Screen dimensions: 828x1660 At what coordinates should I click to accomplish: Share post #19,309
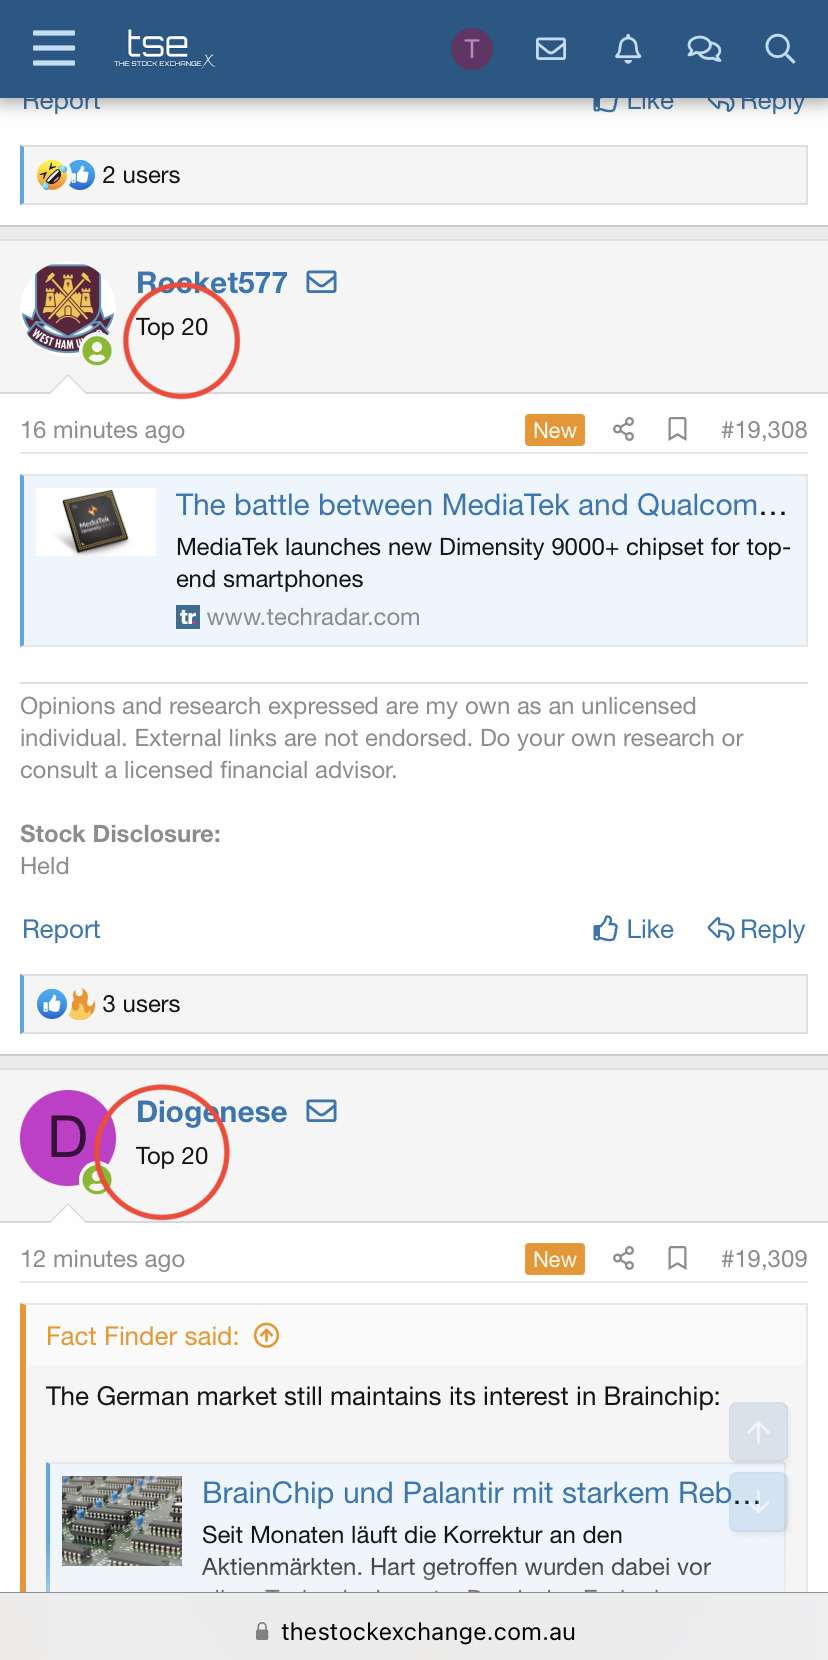[x=624, y=1259]
